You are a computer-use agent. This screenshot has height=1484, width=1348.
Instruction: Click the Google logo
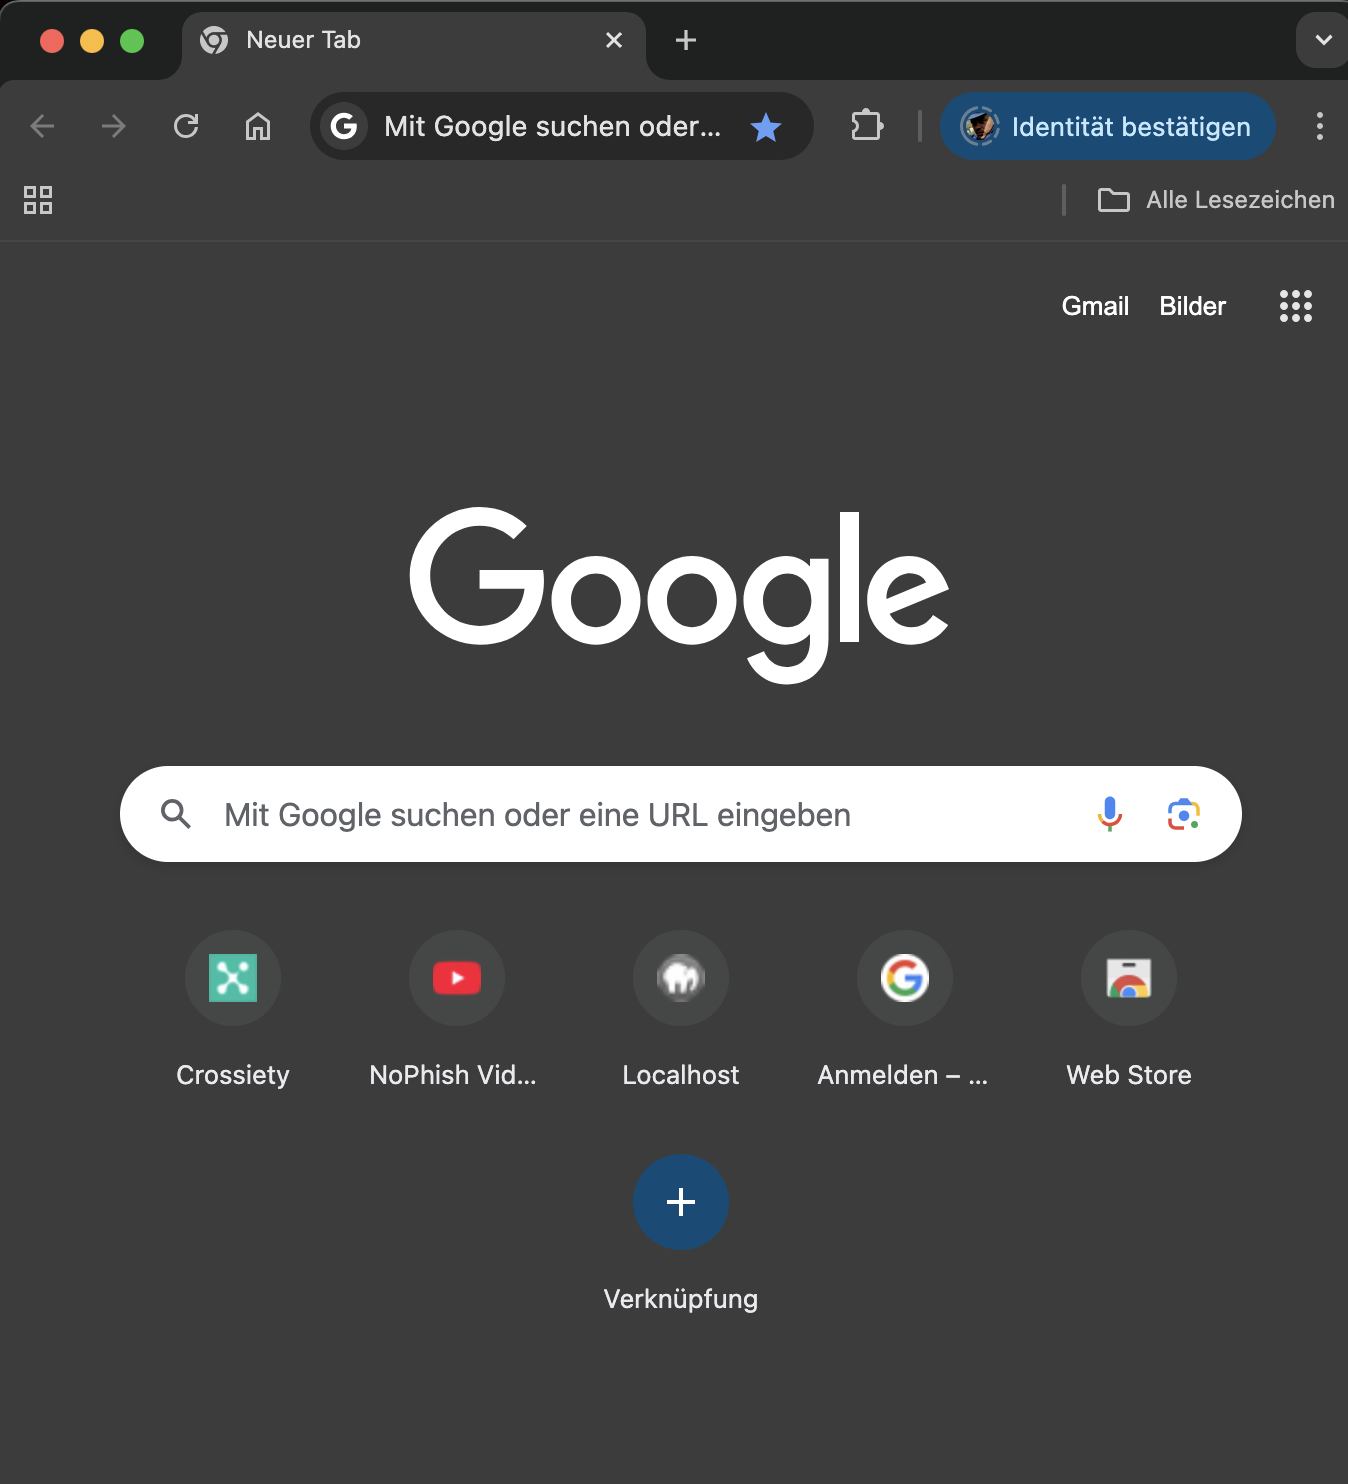[680, 594]
